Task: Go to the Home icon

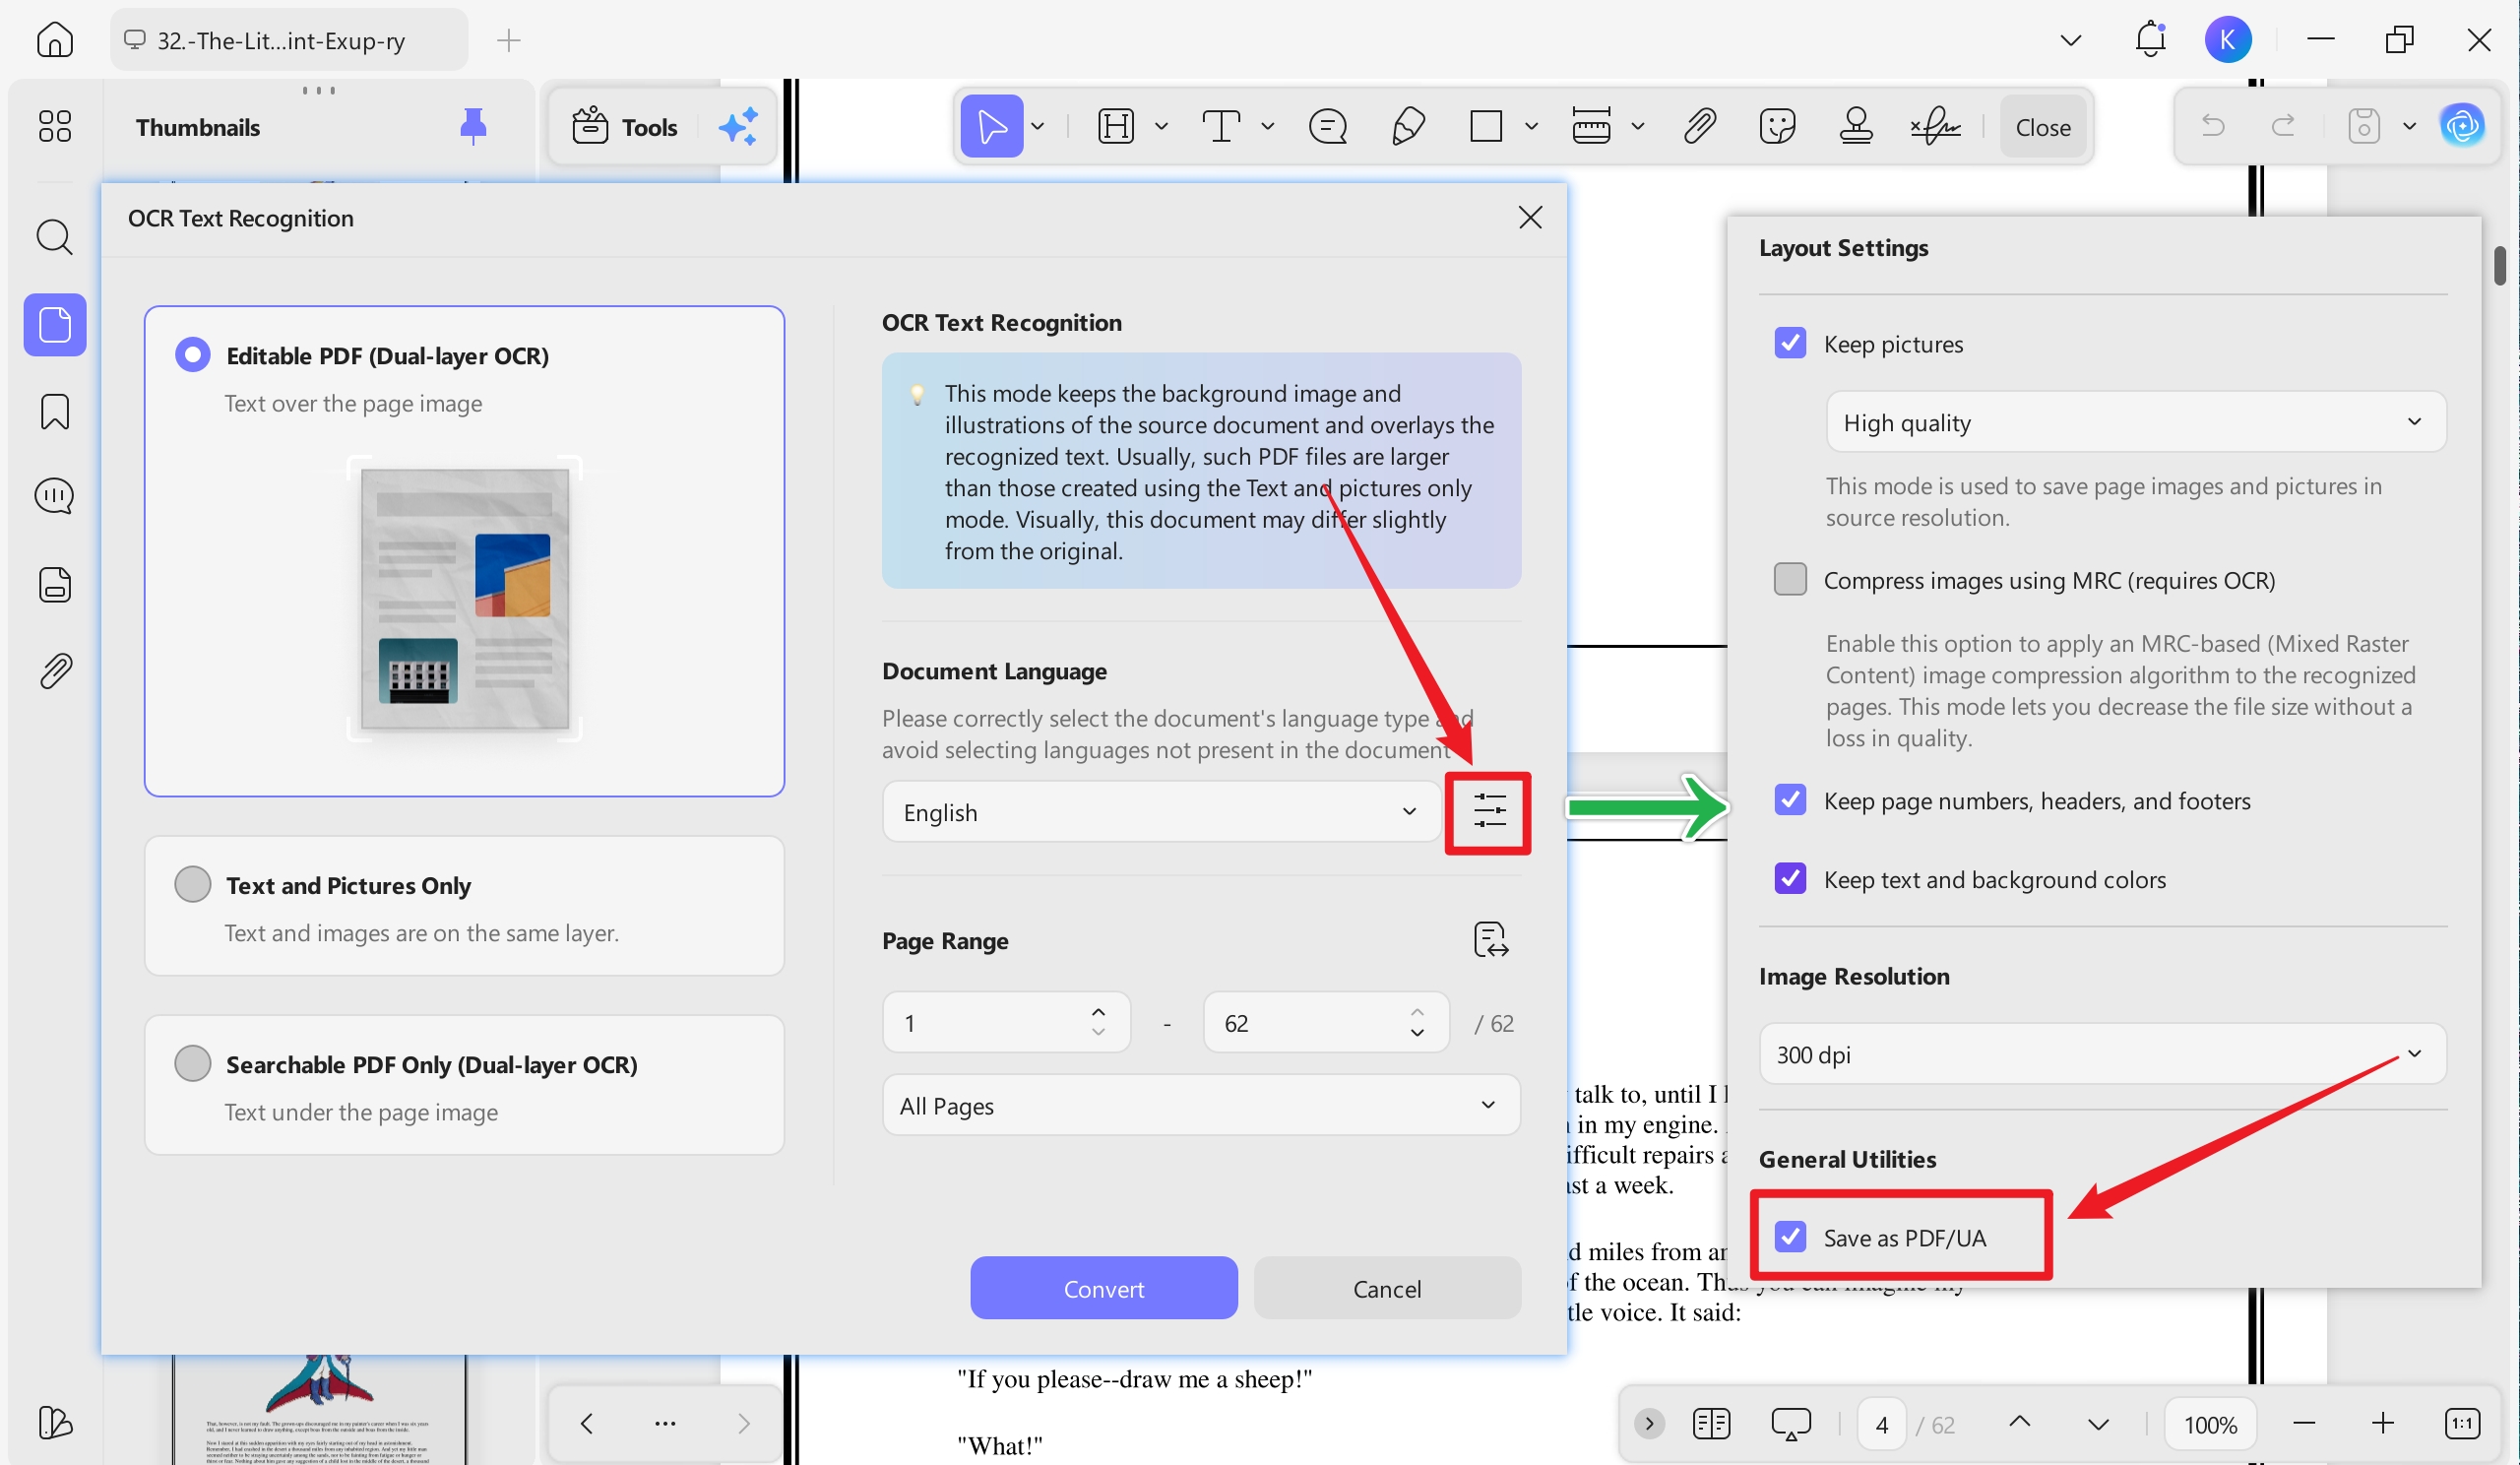Action: tap(54, 40)
